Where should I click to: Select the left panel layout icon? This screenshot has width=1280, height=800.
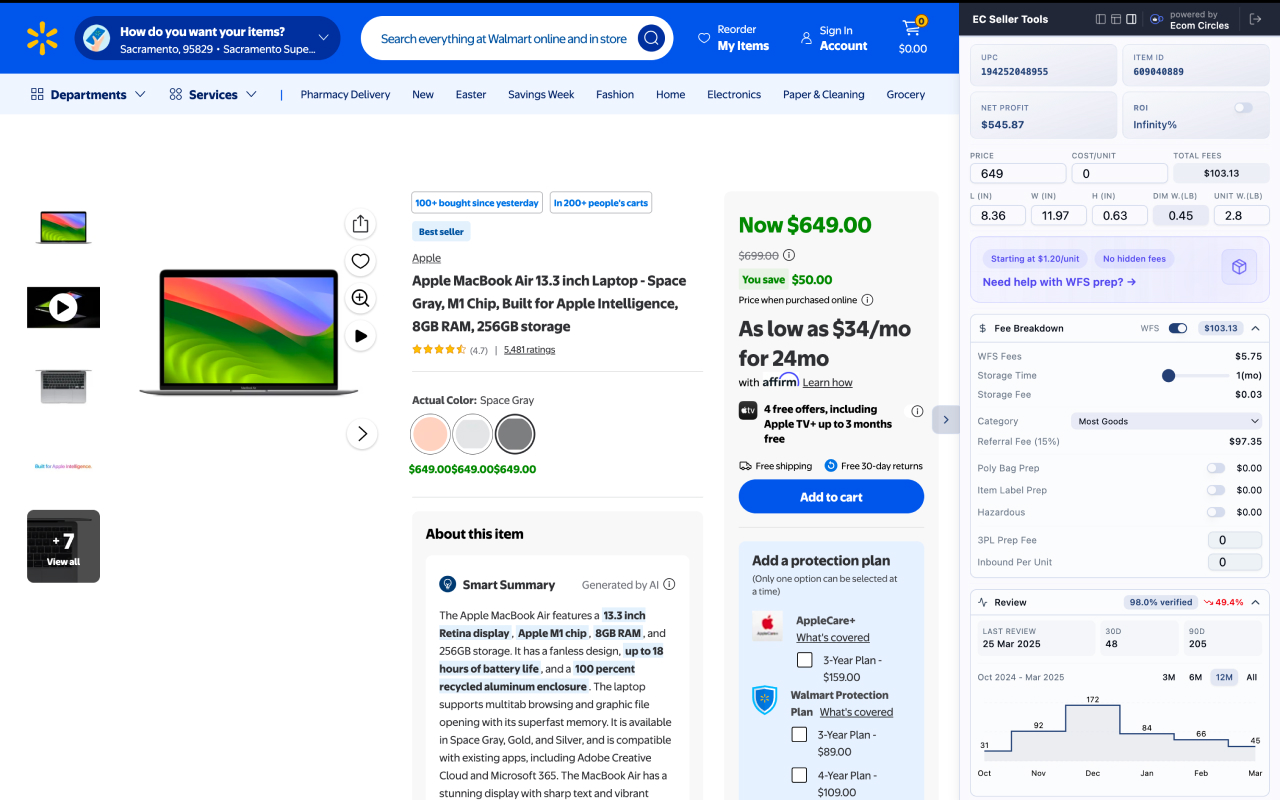[1101, 19]
